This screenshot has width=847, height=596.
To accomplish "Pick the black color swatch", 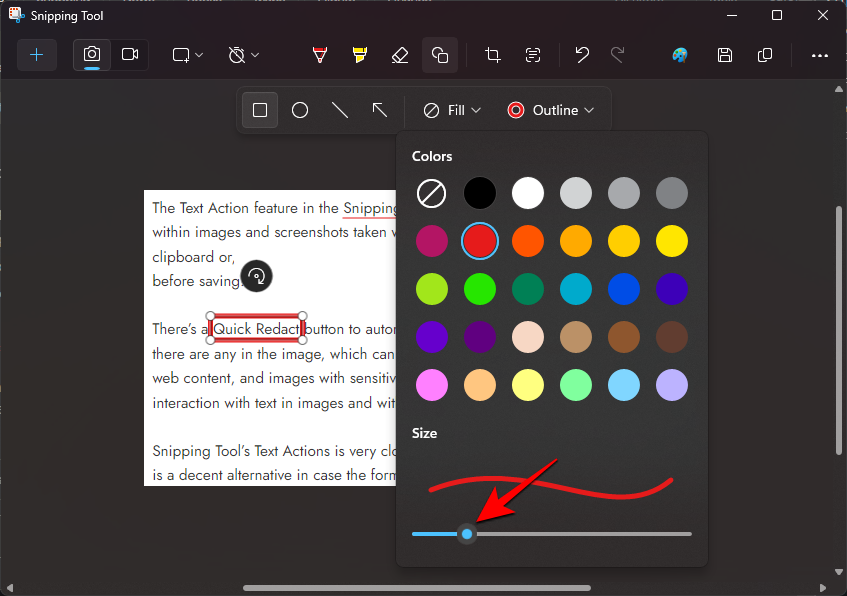I will click(x=480, y=193).
